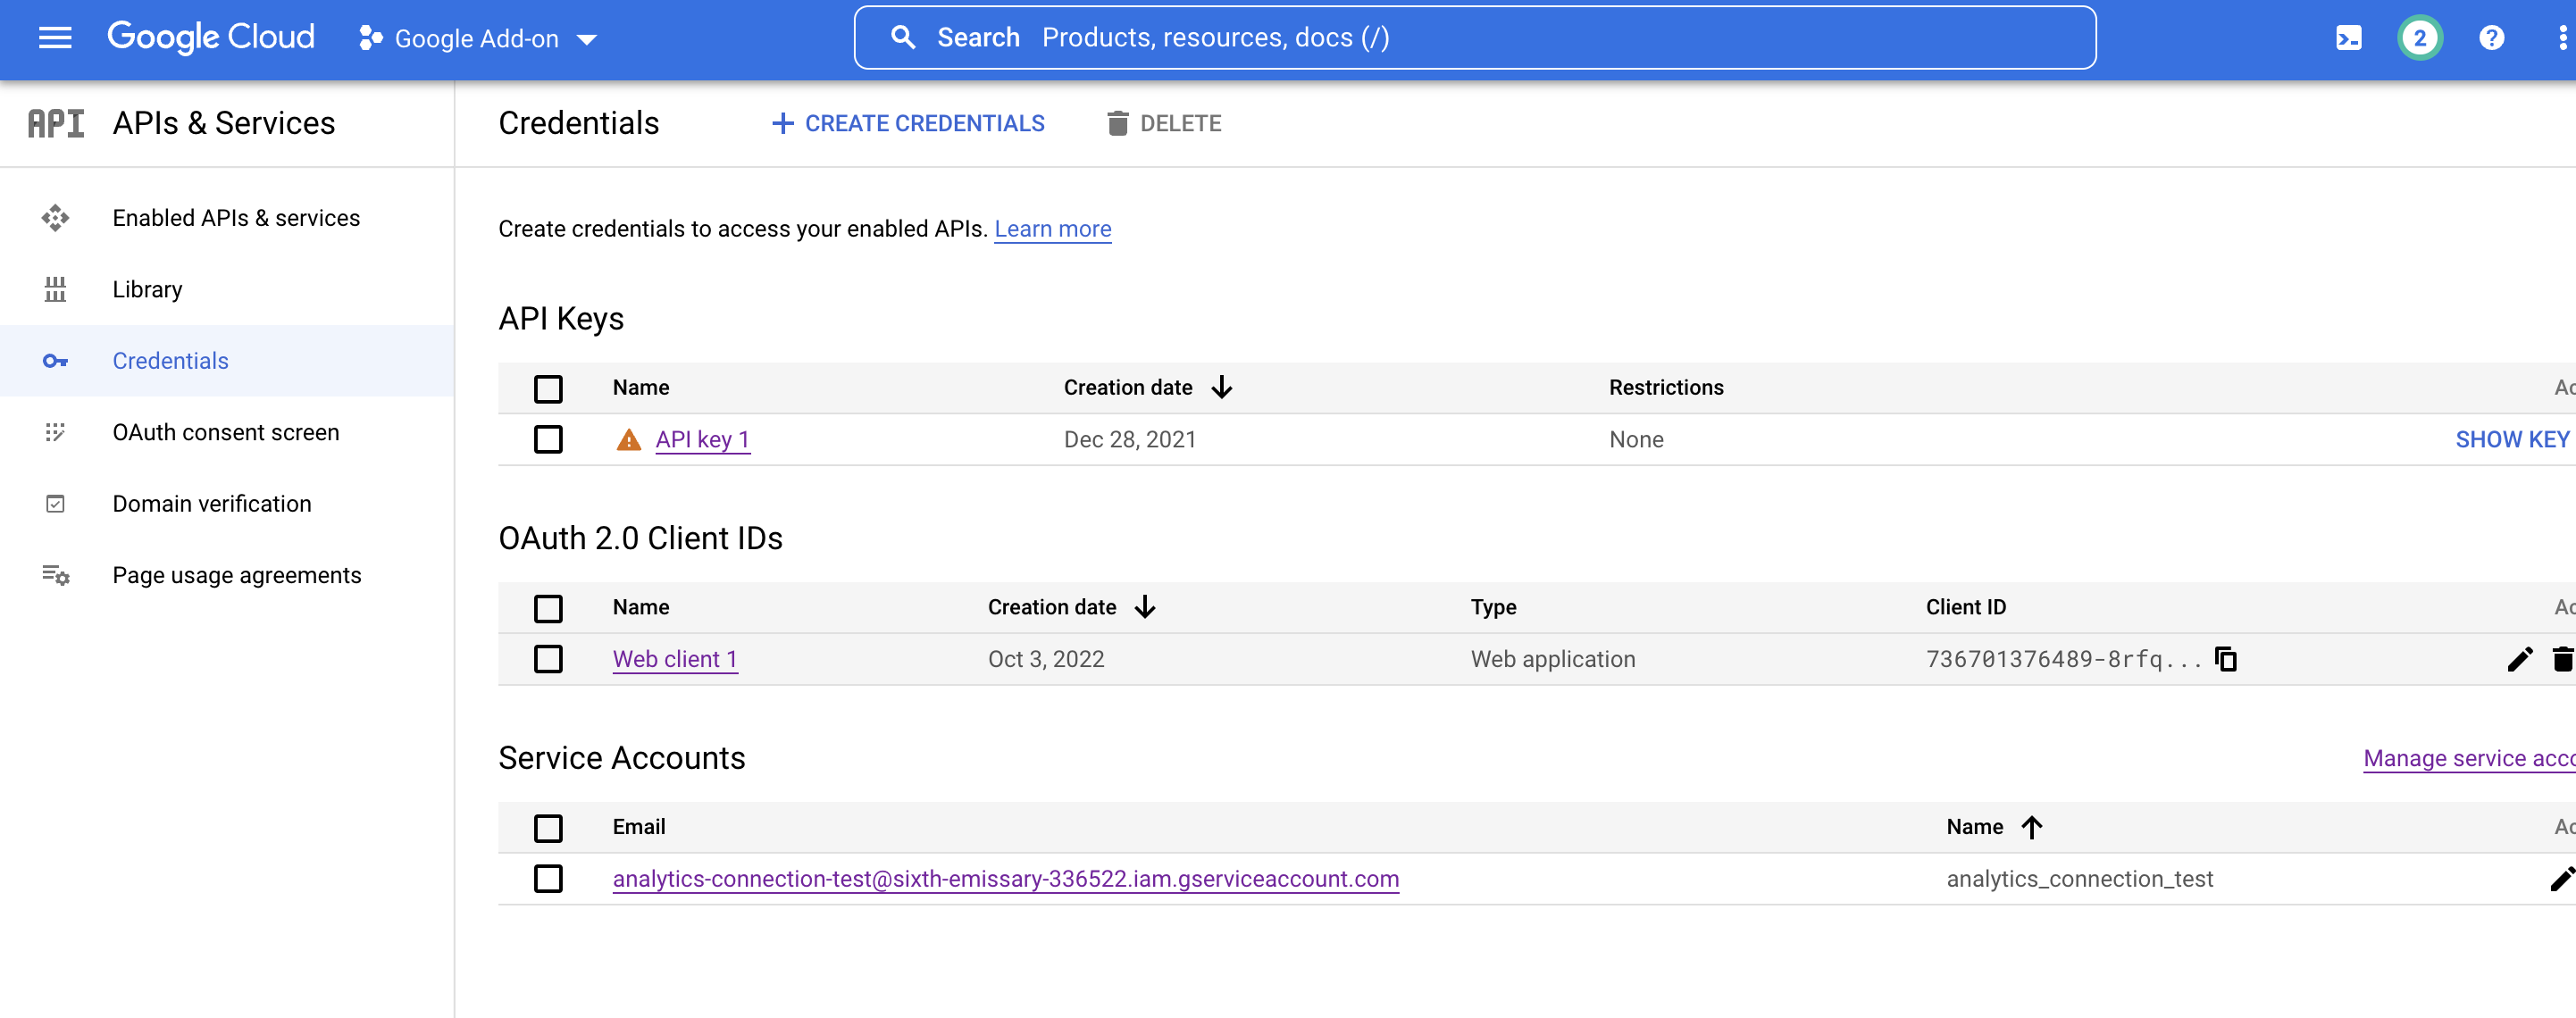Sort API Keys by Creation date arrow

[1222, 387]
